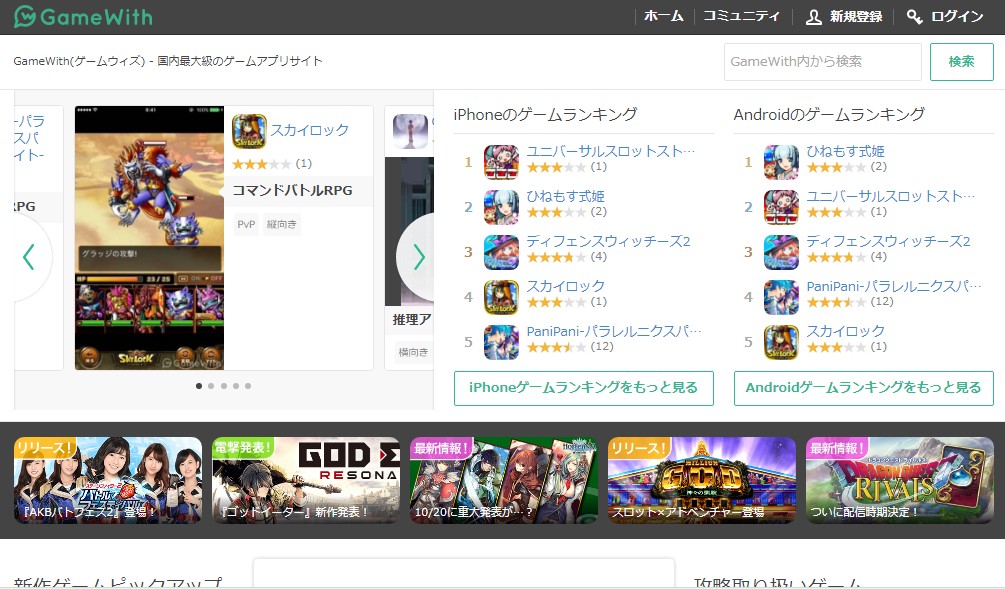Go to 新規登録 sign-up link
This screenshot has height=589, width=1005.
pyautogui.click(x=856, y=17)
